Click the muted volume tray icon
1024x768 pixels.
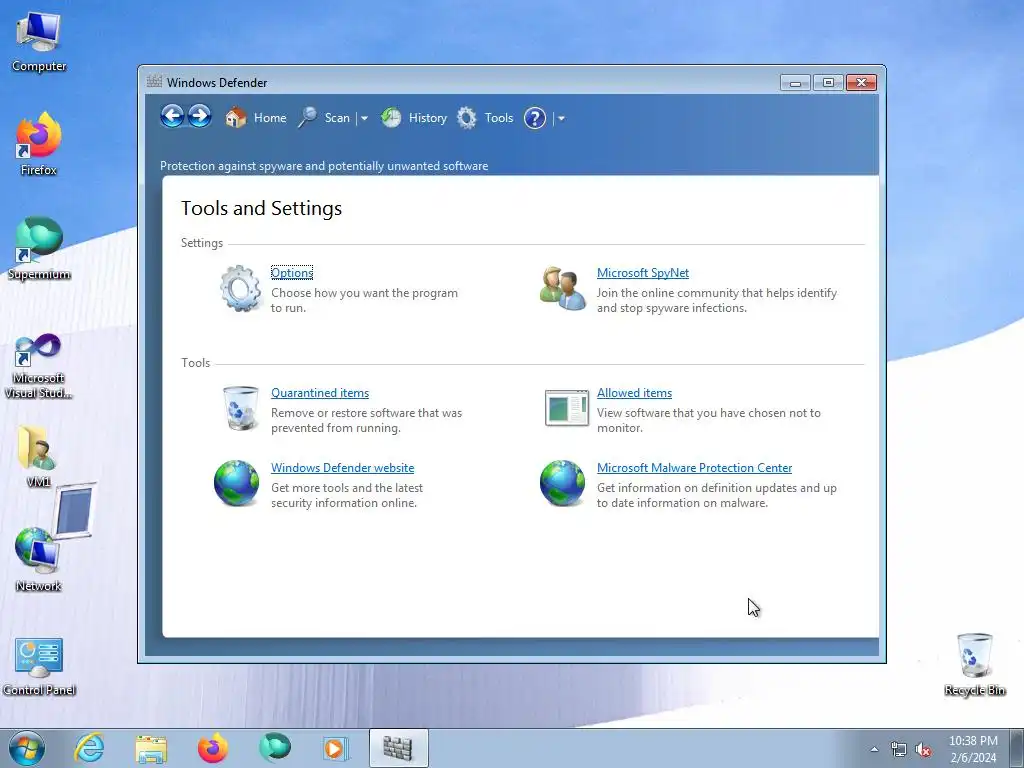click(x=923, y=750)
